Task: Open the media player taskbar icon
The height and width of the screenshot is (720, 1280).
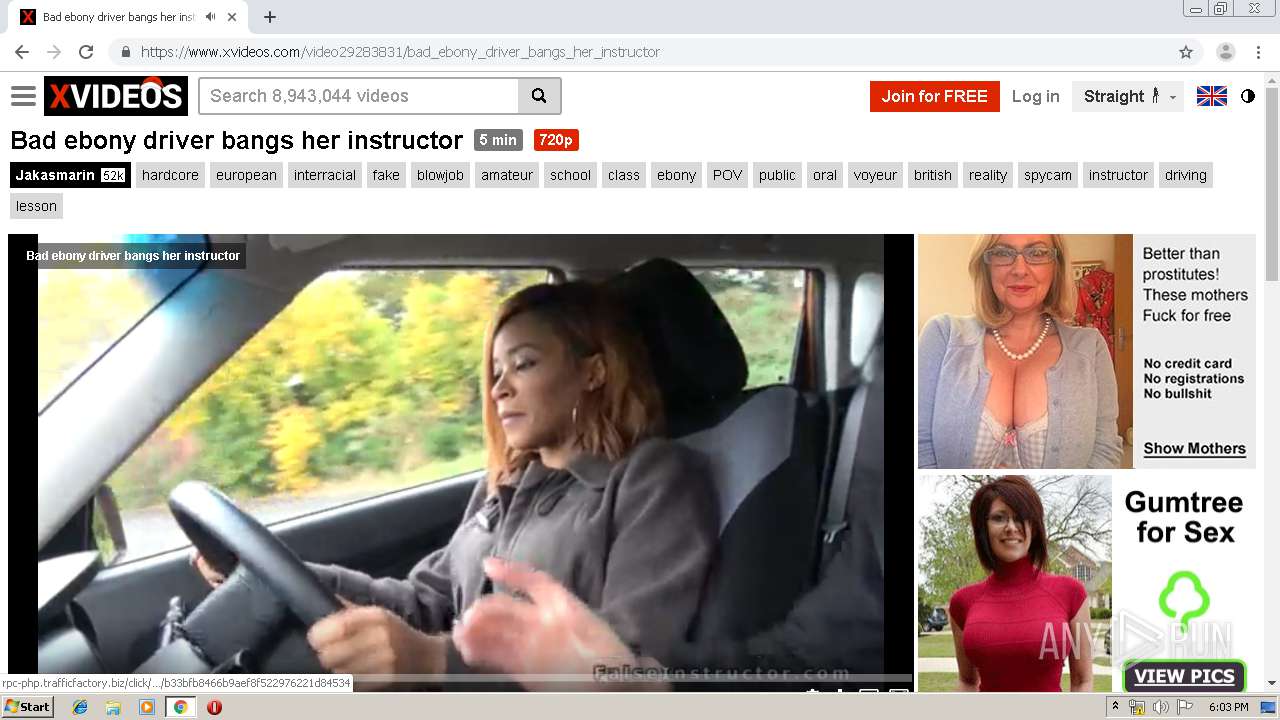Action: 147,707
